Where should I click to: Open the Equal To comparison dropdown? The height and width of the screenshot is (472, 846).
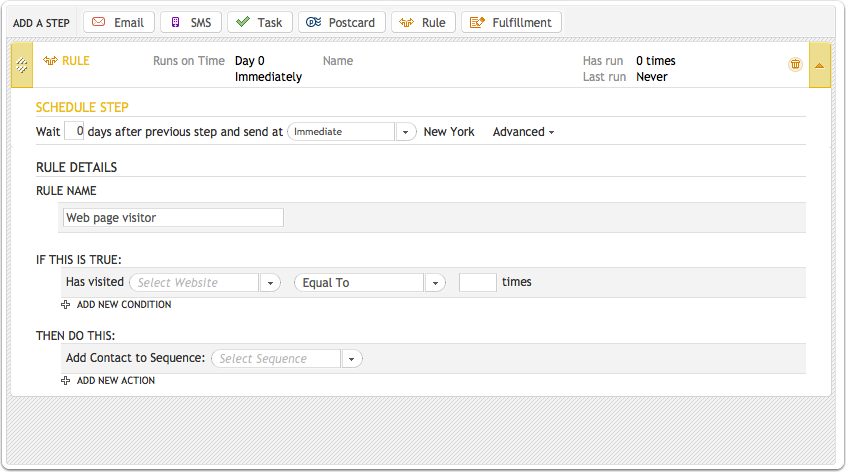(435, 283)
